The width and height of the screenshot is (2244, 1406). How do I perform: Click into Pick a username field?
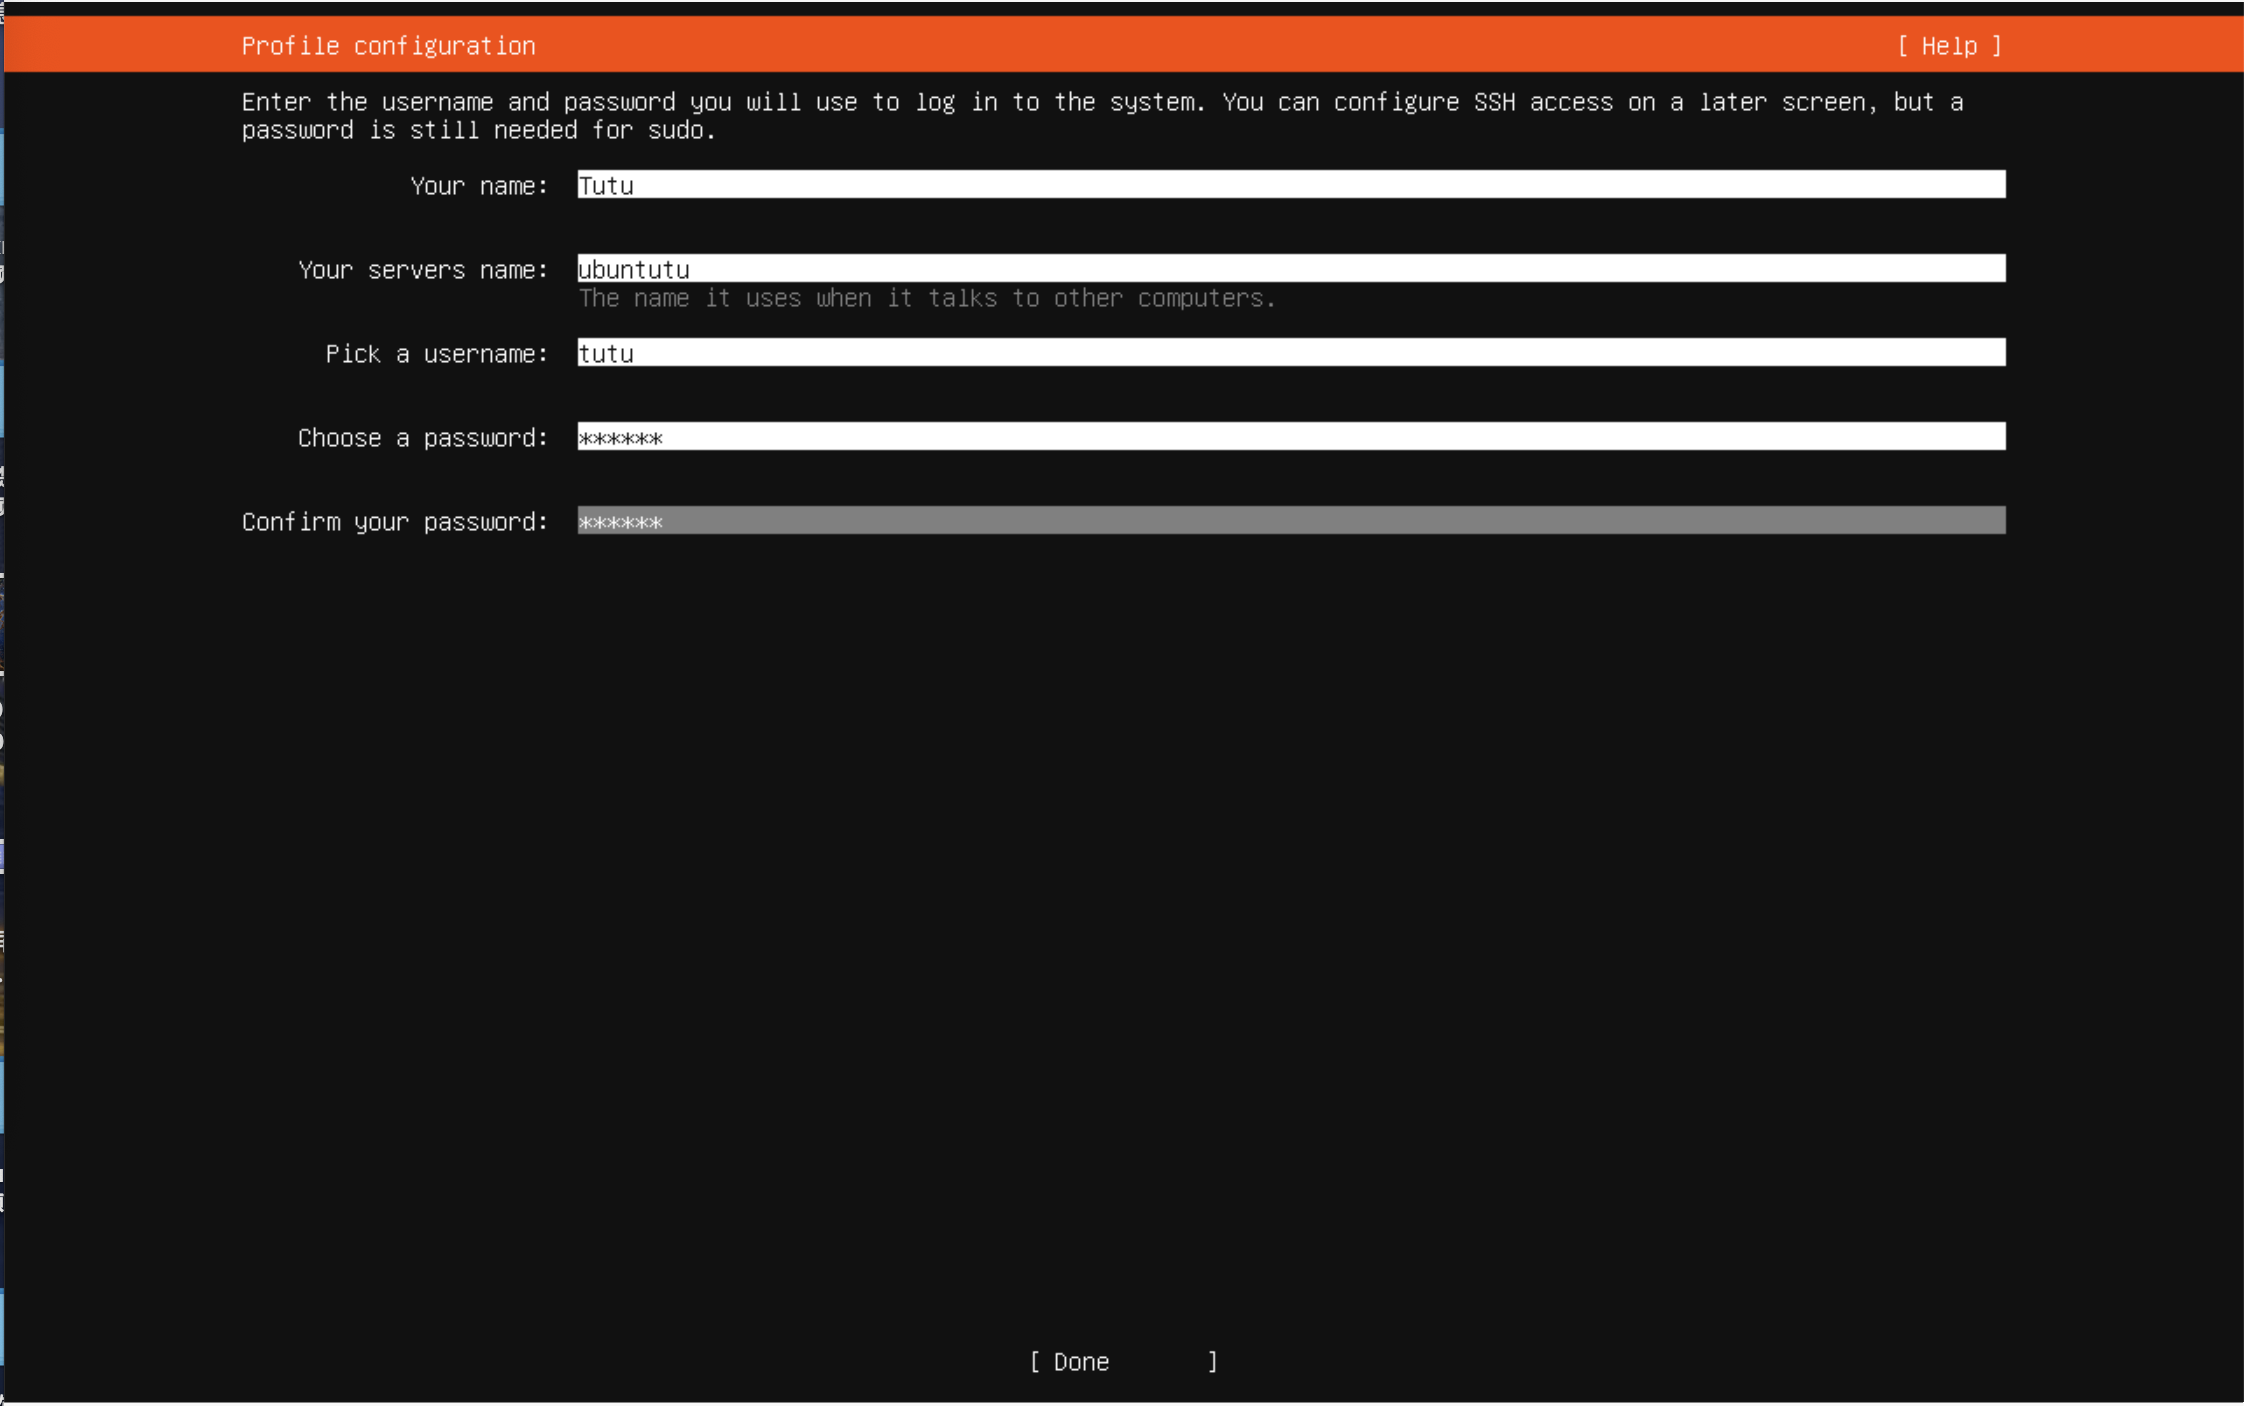pyautogui.click(x=1290, y=353)
